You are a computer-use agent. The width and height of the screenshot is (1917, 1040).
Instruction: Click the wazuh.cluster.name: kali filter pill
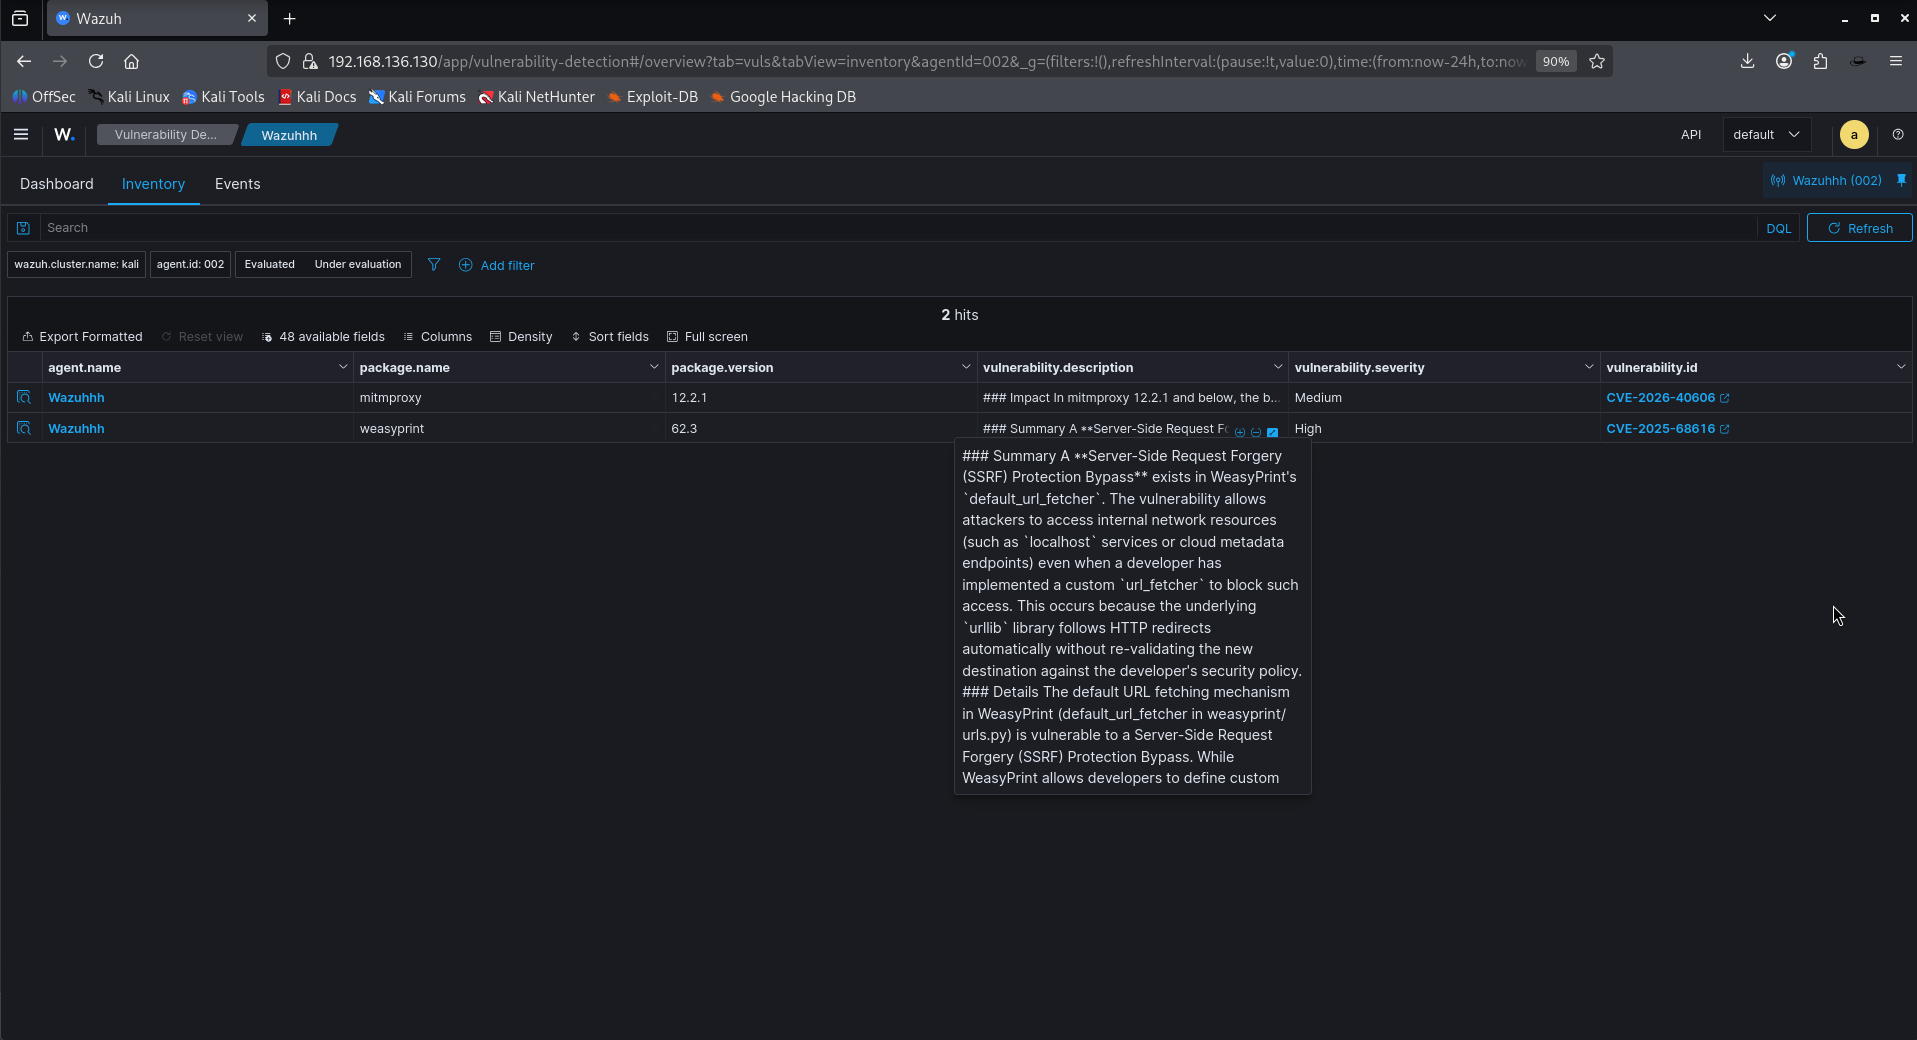point(77,264)
